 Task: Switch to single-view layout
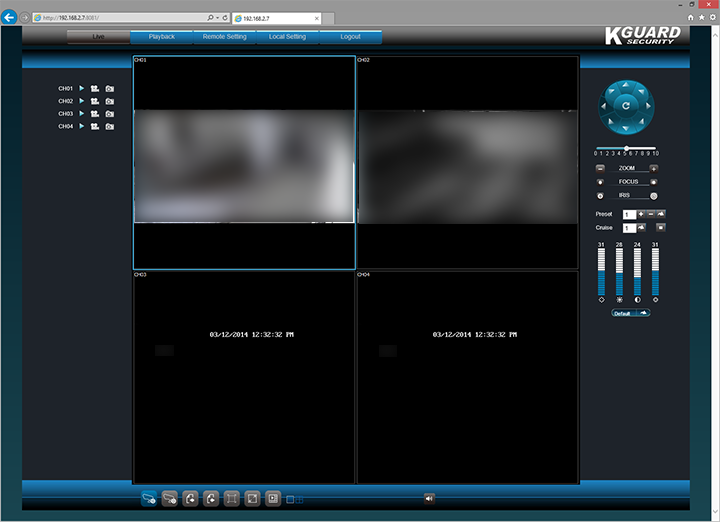pyautogui.click(x=290, y=498)
